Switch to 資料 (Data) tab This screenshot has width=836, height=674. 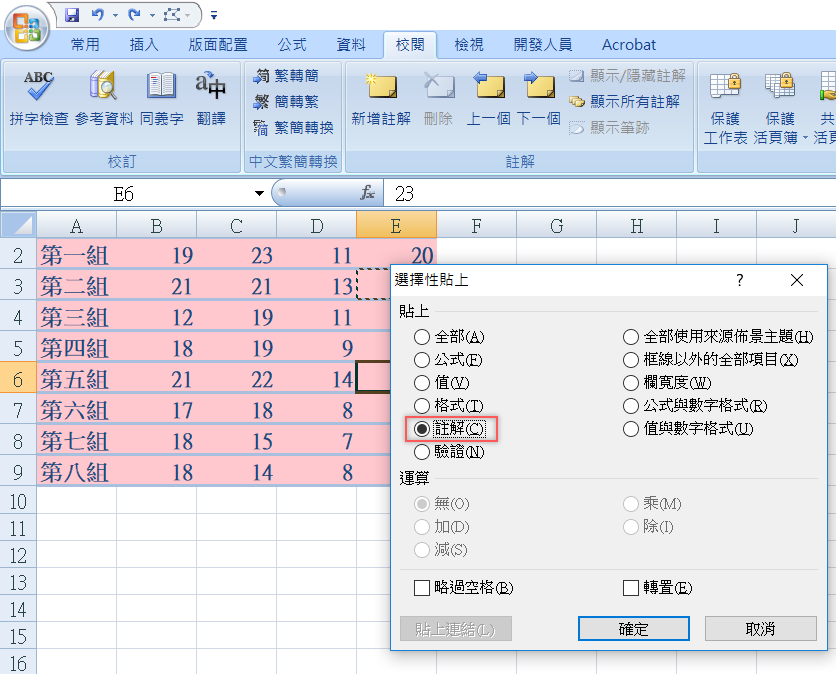tap(351, 45)
